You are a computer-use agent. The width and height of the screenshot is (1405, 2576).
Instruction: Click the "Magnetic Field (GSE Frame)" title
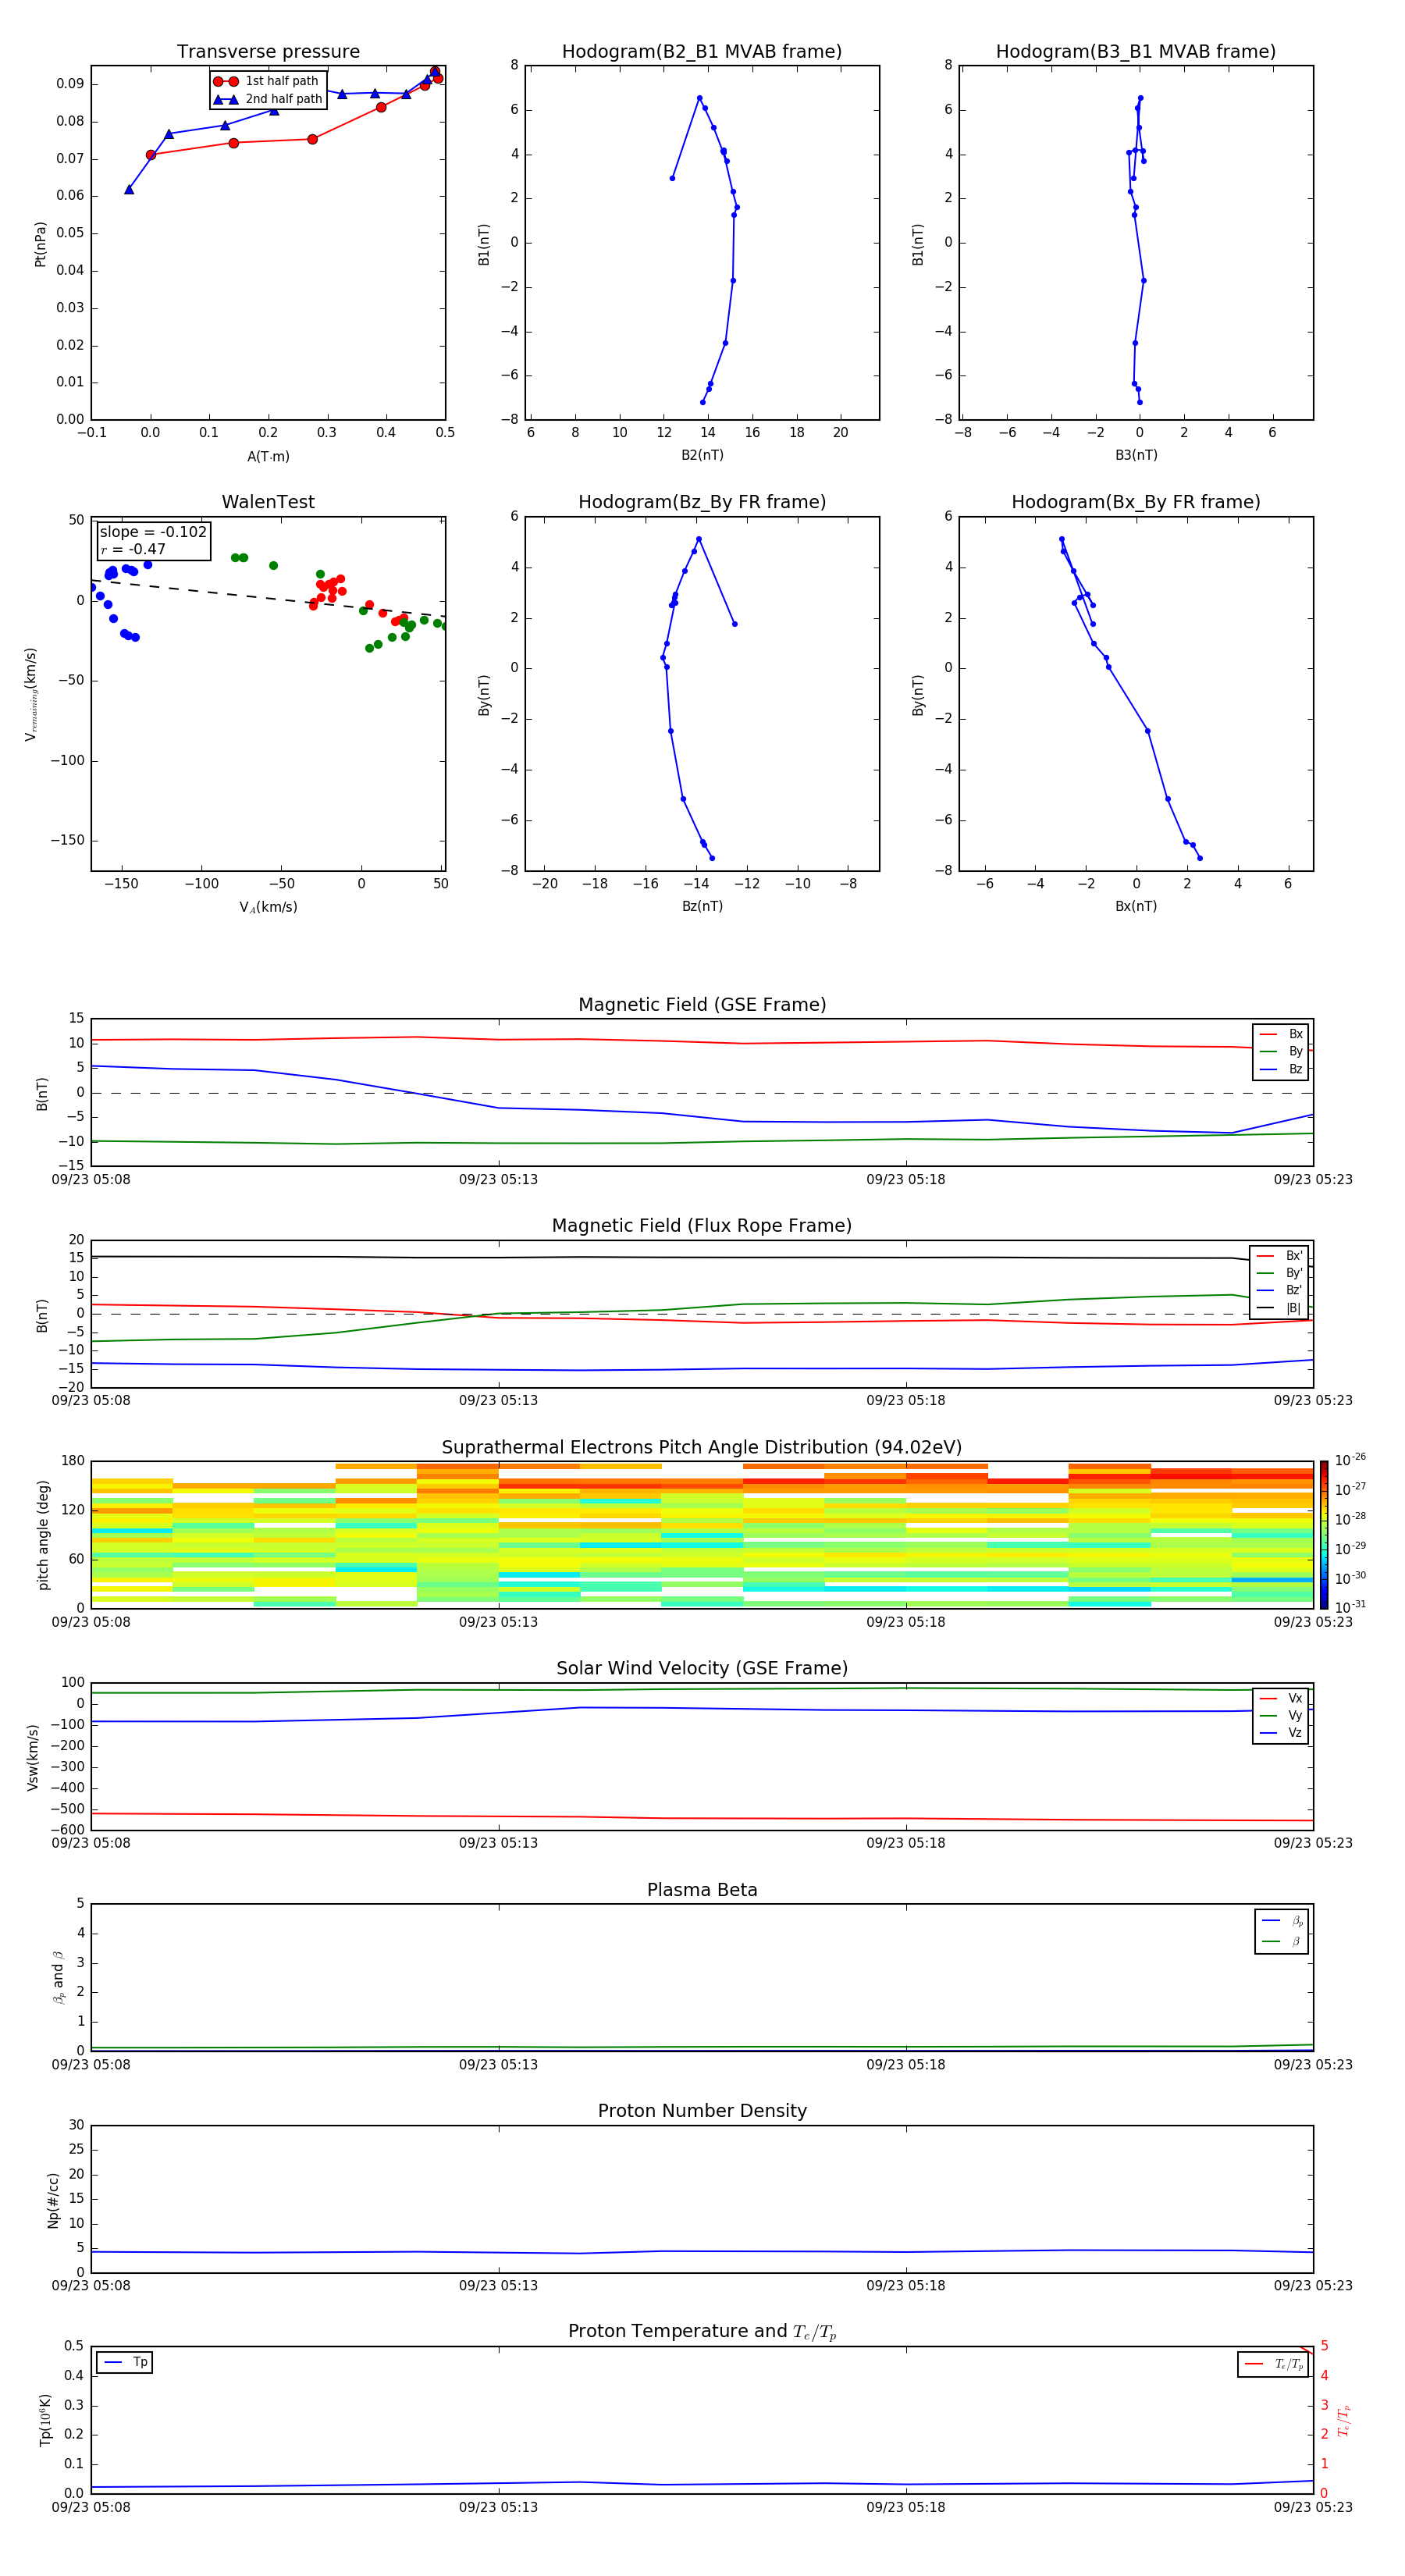point(702,1004)
